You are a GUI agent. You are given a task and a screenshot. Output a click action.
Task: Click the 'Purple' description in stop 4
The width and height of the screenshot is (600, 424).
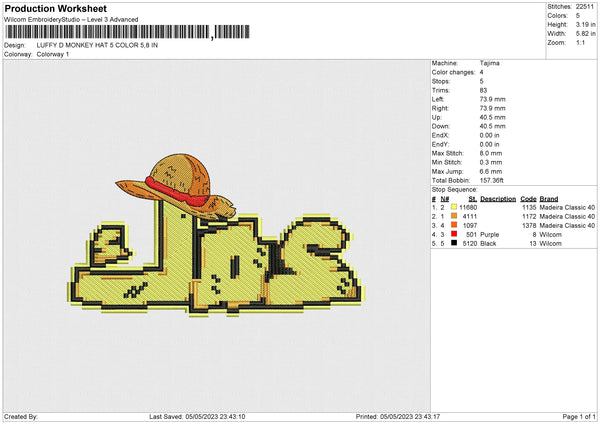(489, 234)
